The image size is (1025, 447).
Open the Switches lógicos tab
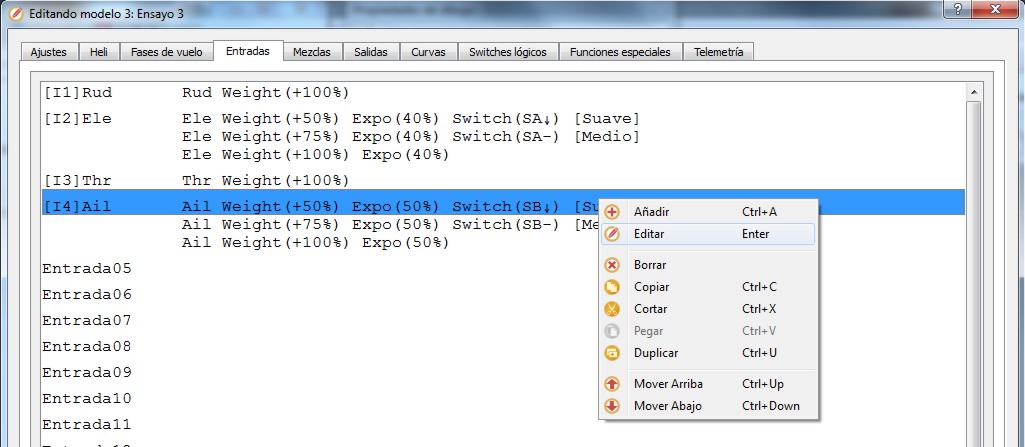(x=508, y=52)
